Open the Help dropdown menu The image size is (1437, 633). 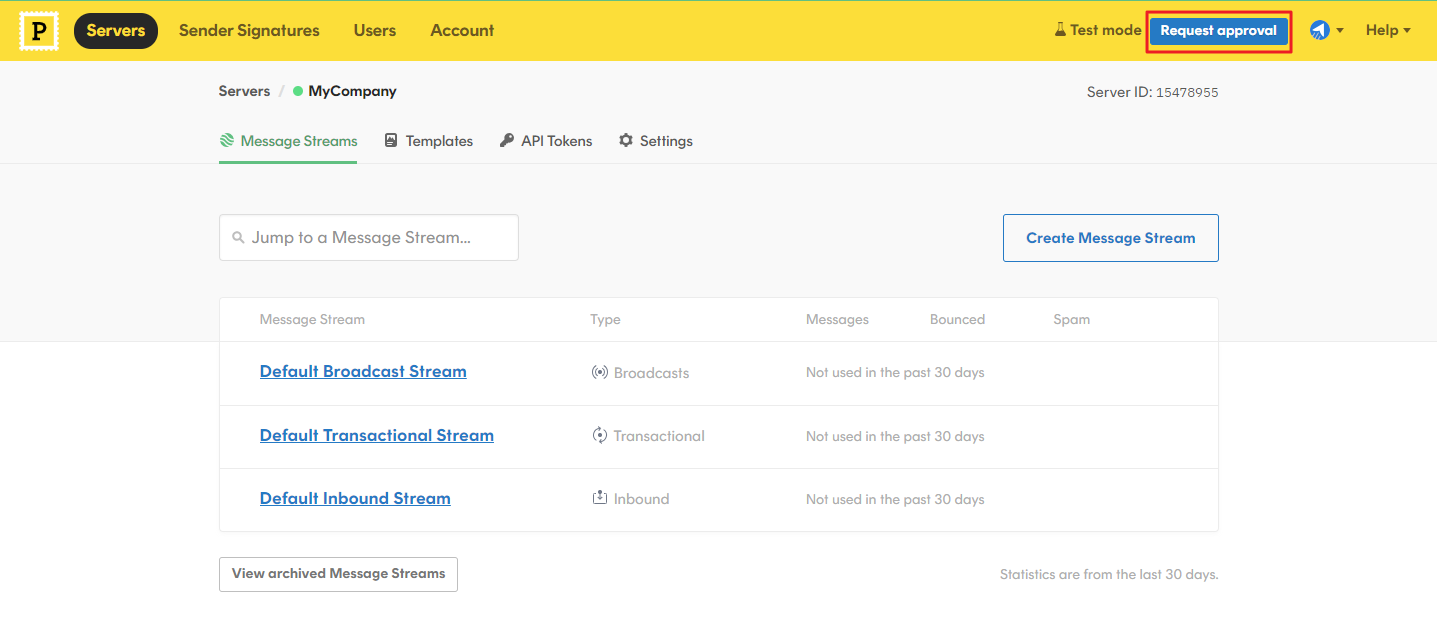pyautogui.click(x=1388, y=30)
